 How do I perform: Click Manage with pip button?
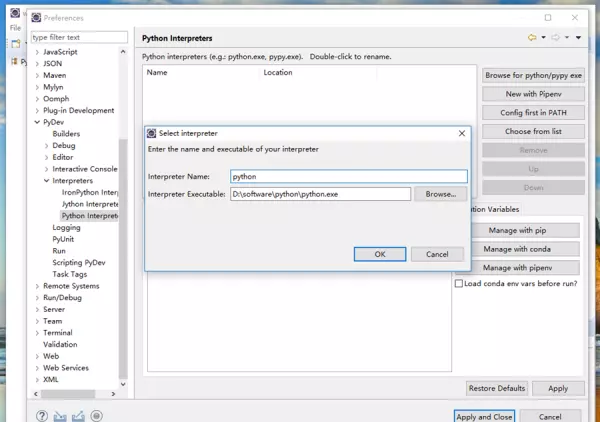click(x=525, y=230)
